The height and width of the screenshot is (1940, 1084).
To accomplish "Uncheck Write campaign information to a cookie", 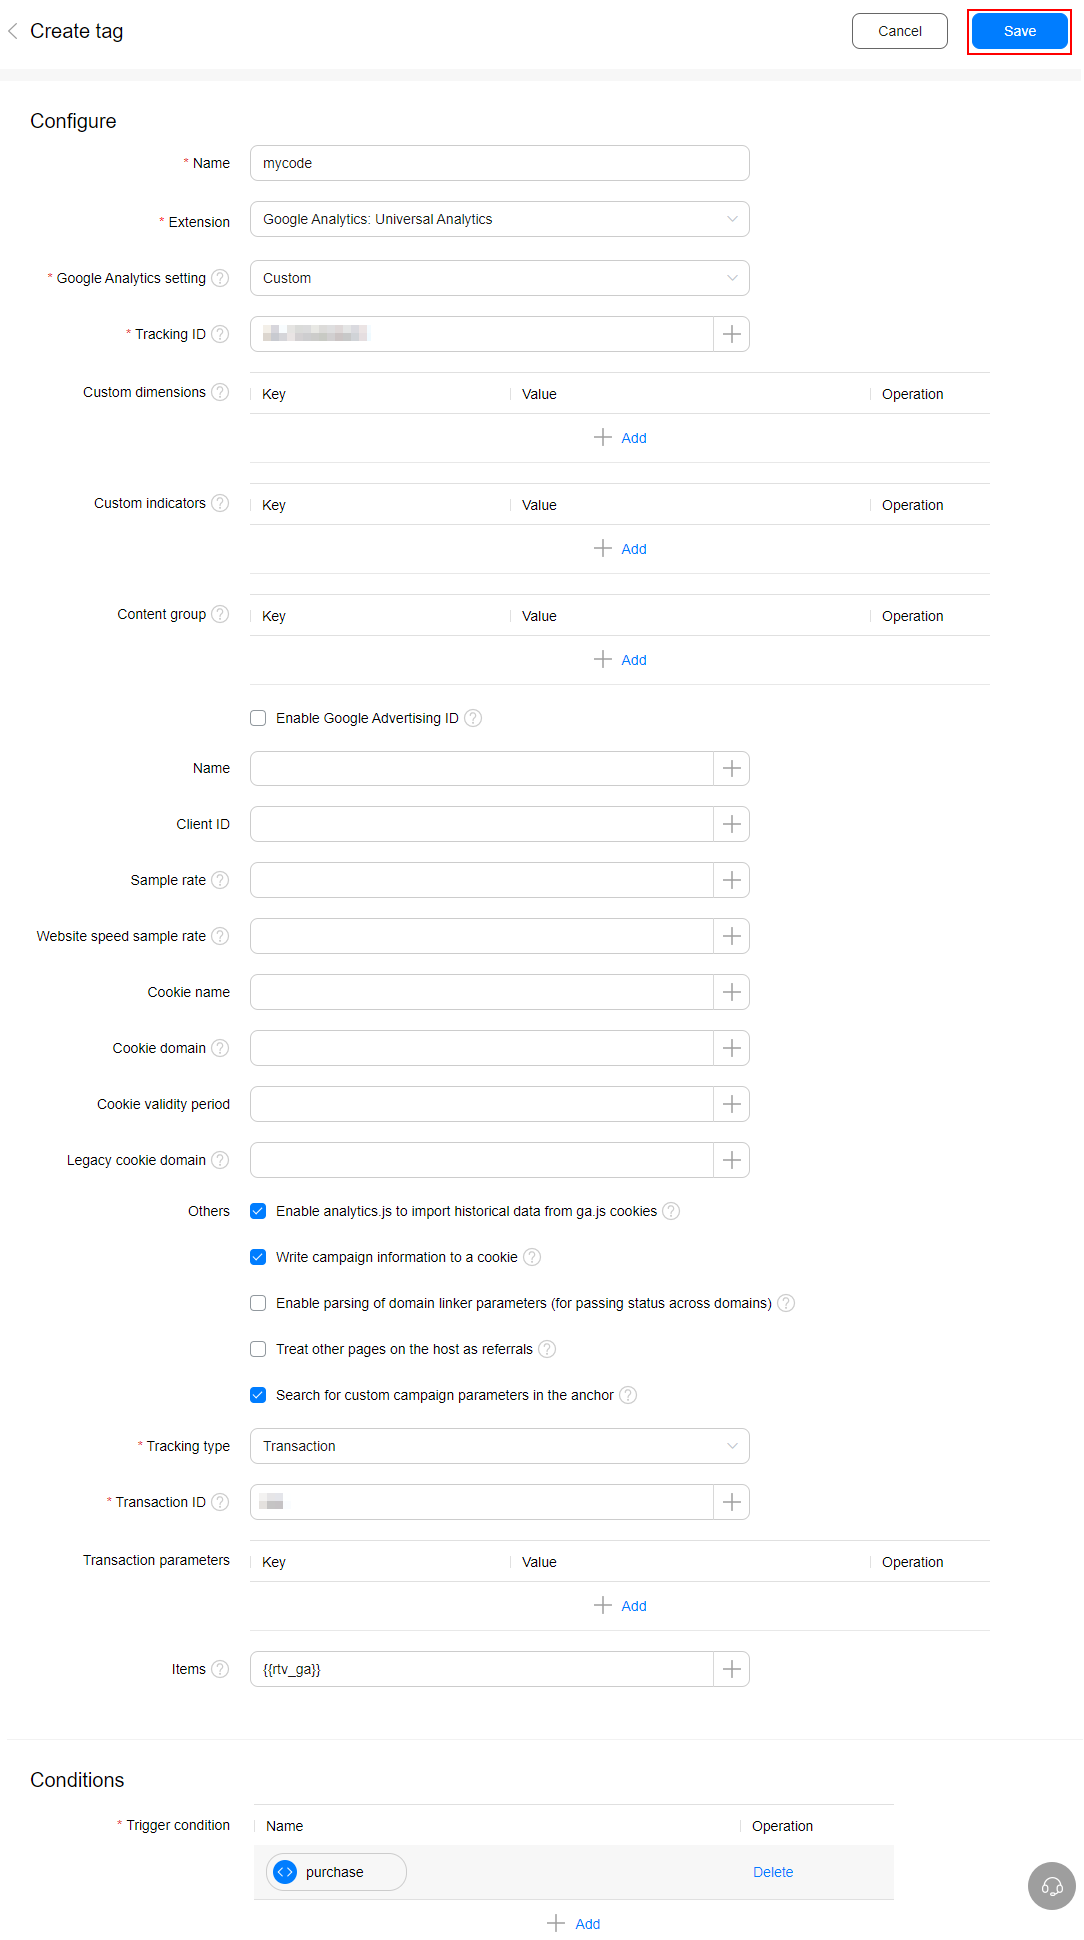I will click(258, 1257).
